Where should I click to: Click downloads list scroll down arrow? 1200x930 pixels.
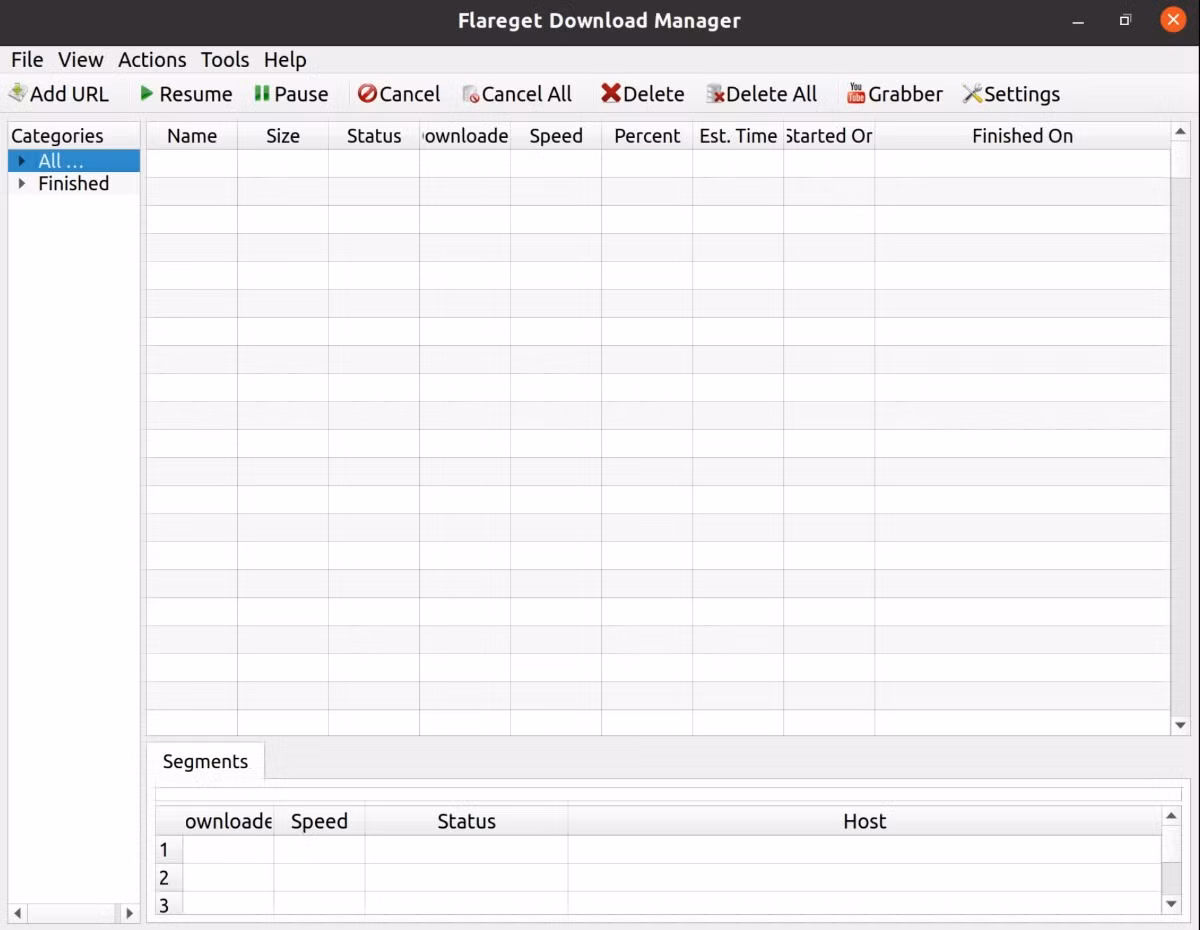coord(1180,725)
